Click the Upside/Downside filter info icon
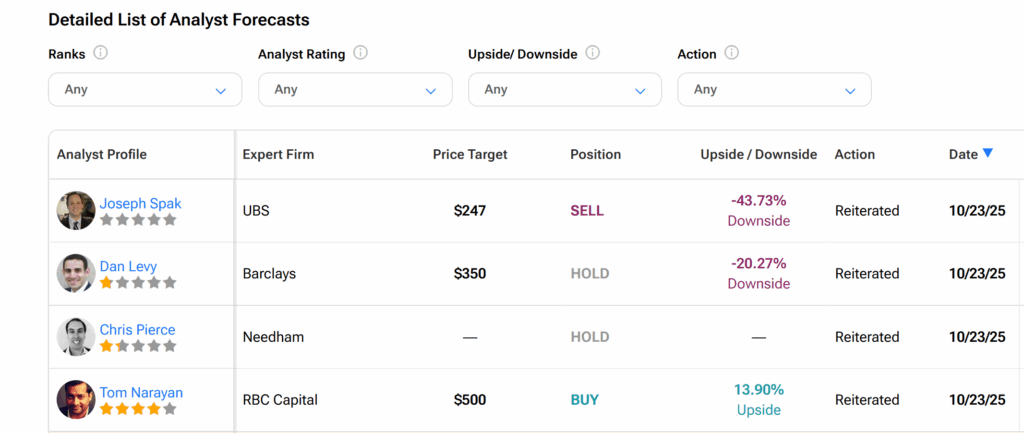1024x433 pixels. [x=593, y=53]
